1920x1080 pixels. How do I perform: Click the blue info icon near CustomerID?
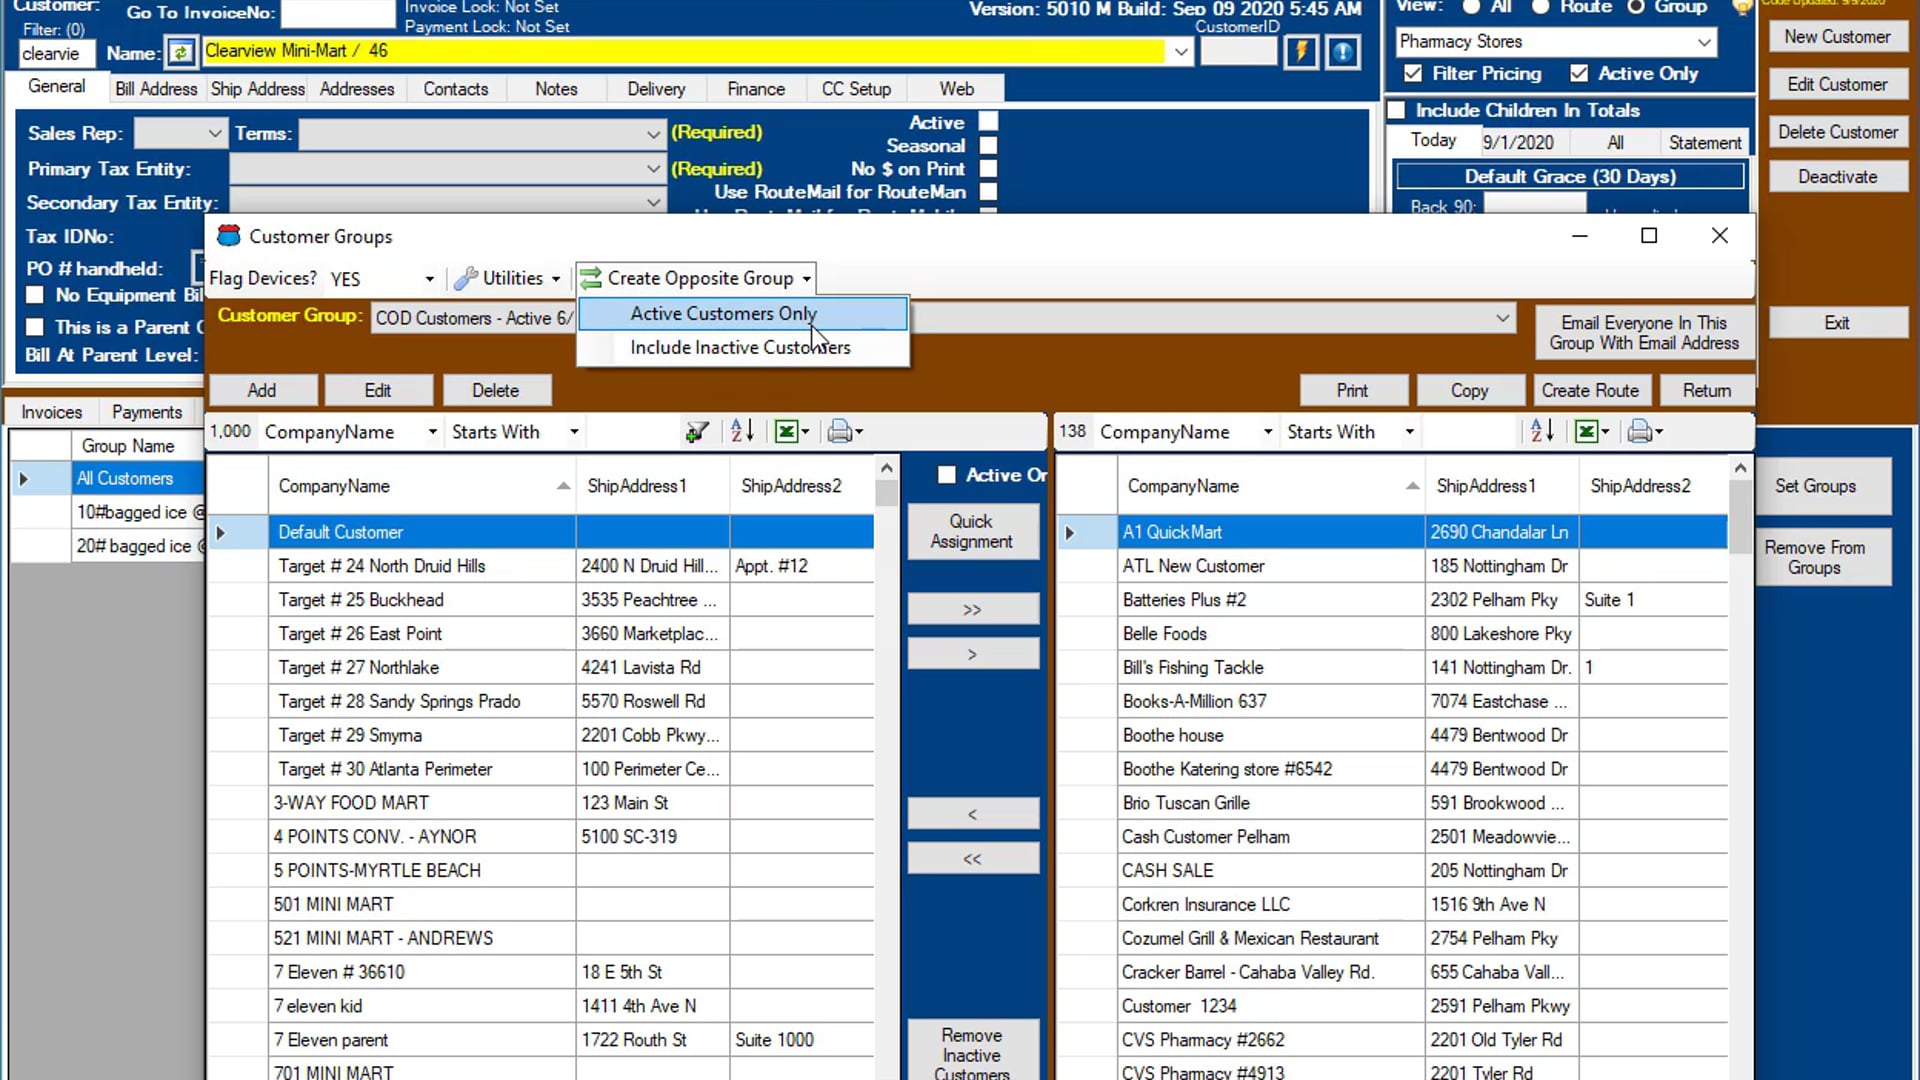[1342, 52]
